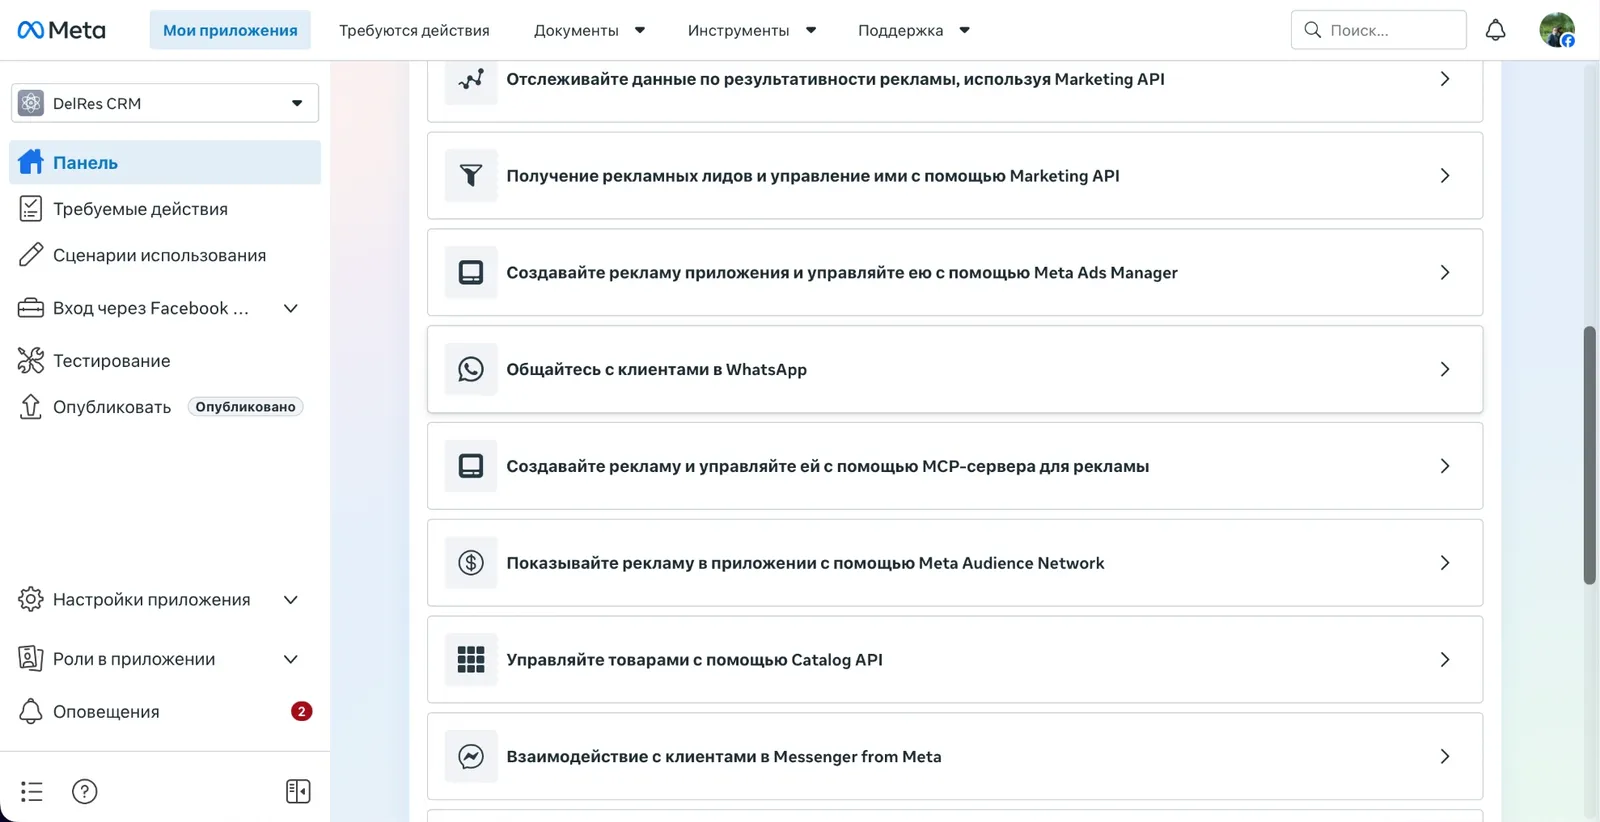Expand the Роли в приложении chevron

[291, 659]
